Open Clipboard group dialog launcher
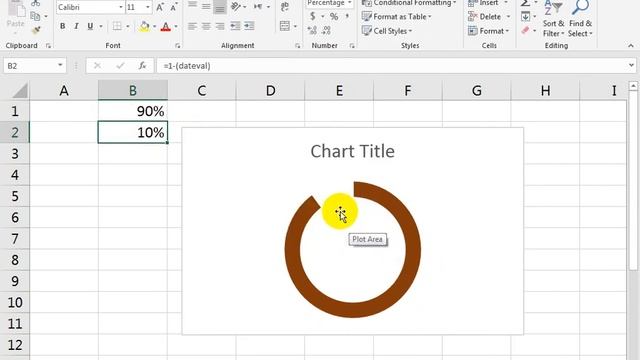Viewport: 640px width, 360px height. click(48, 46)
